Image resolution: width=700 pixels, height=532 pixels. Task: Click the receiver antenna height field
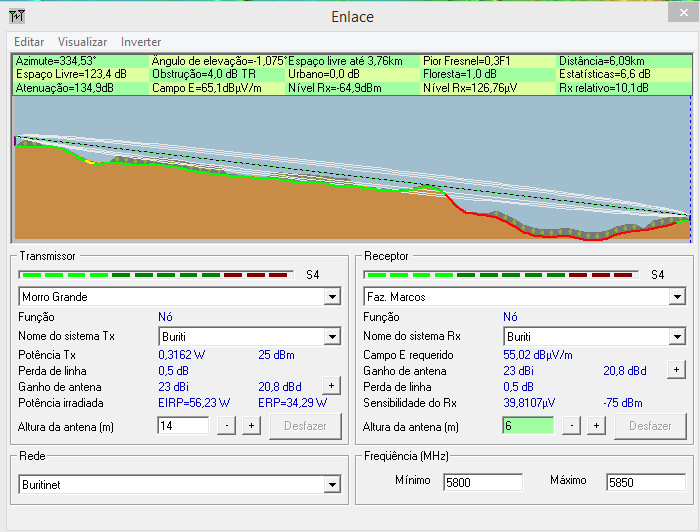(x=527, y=426)
